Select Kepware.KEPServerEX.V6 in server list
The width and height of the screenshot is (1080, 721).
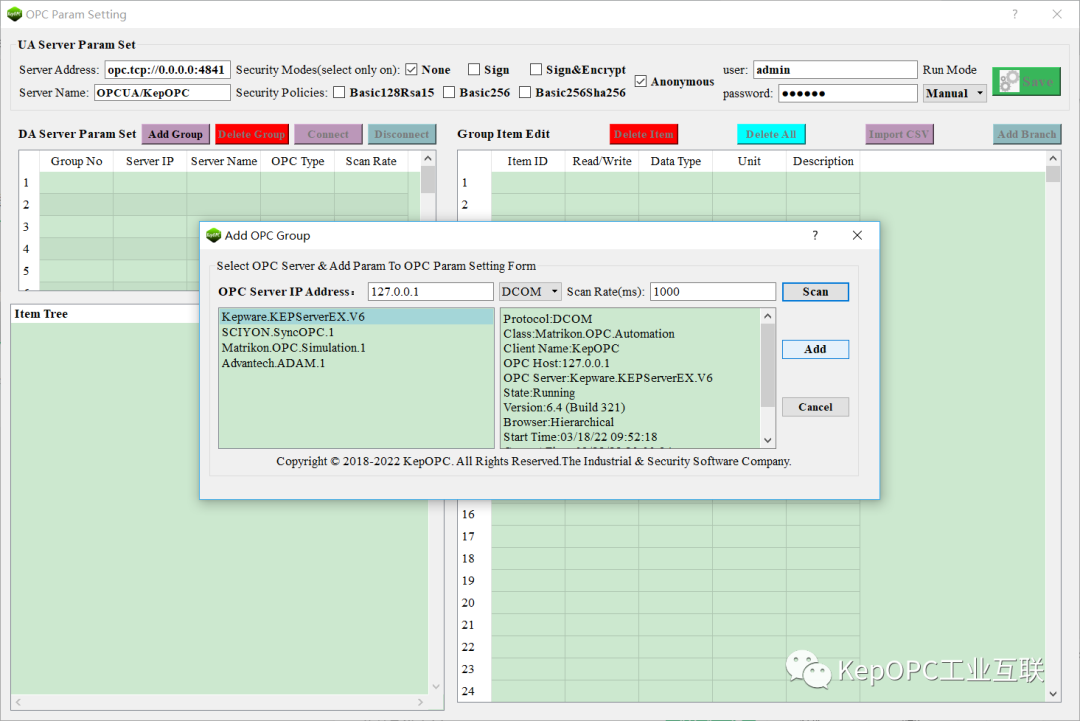(x=356, y=317)
